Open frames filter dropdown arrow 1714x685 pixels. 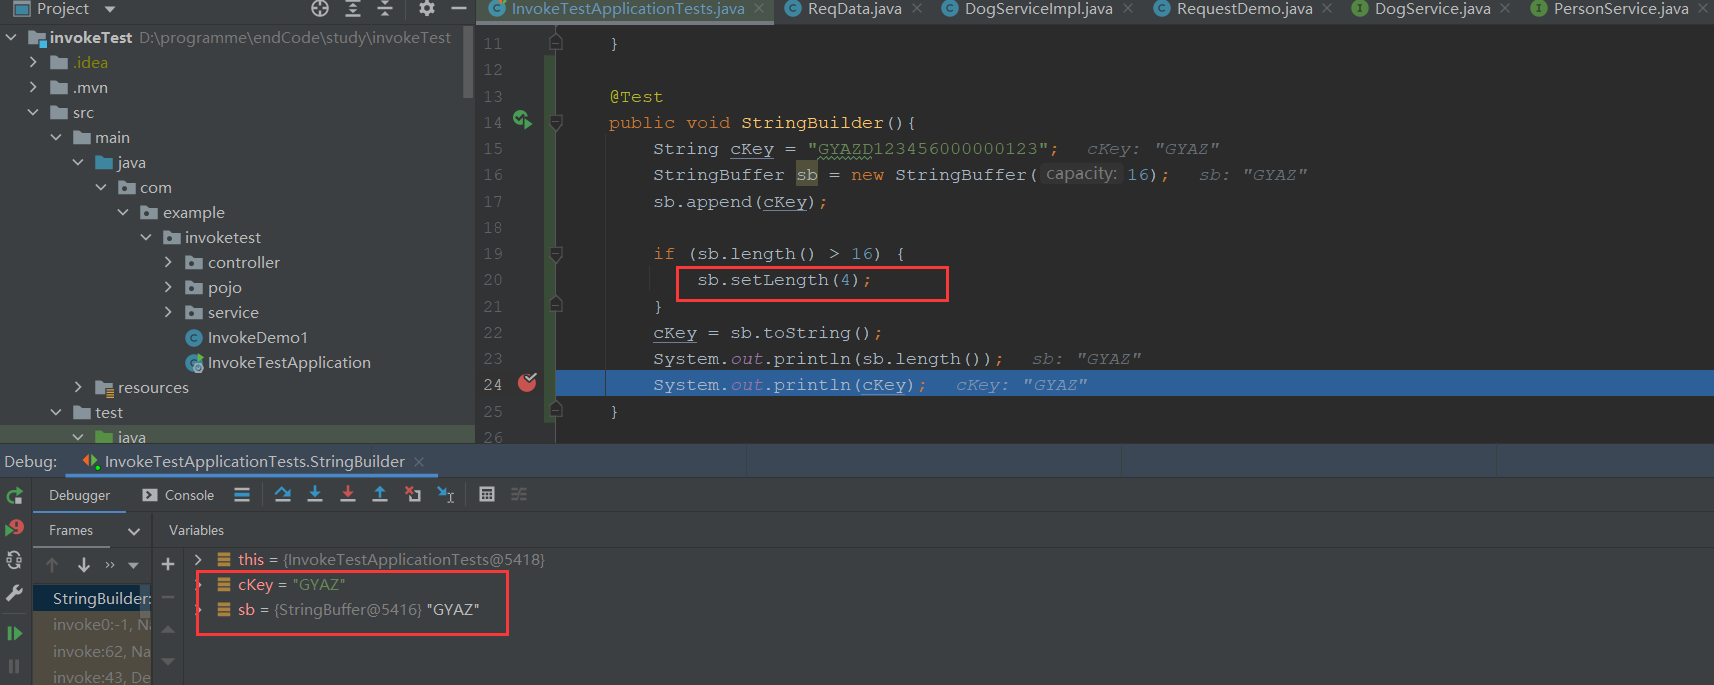click(x=133, y=565)
